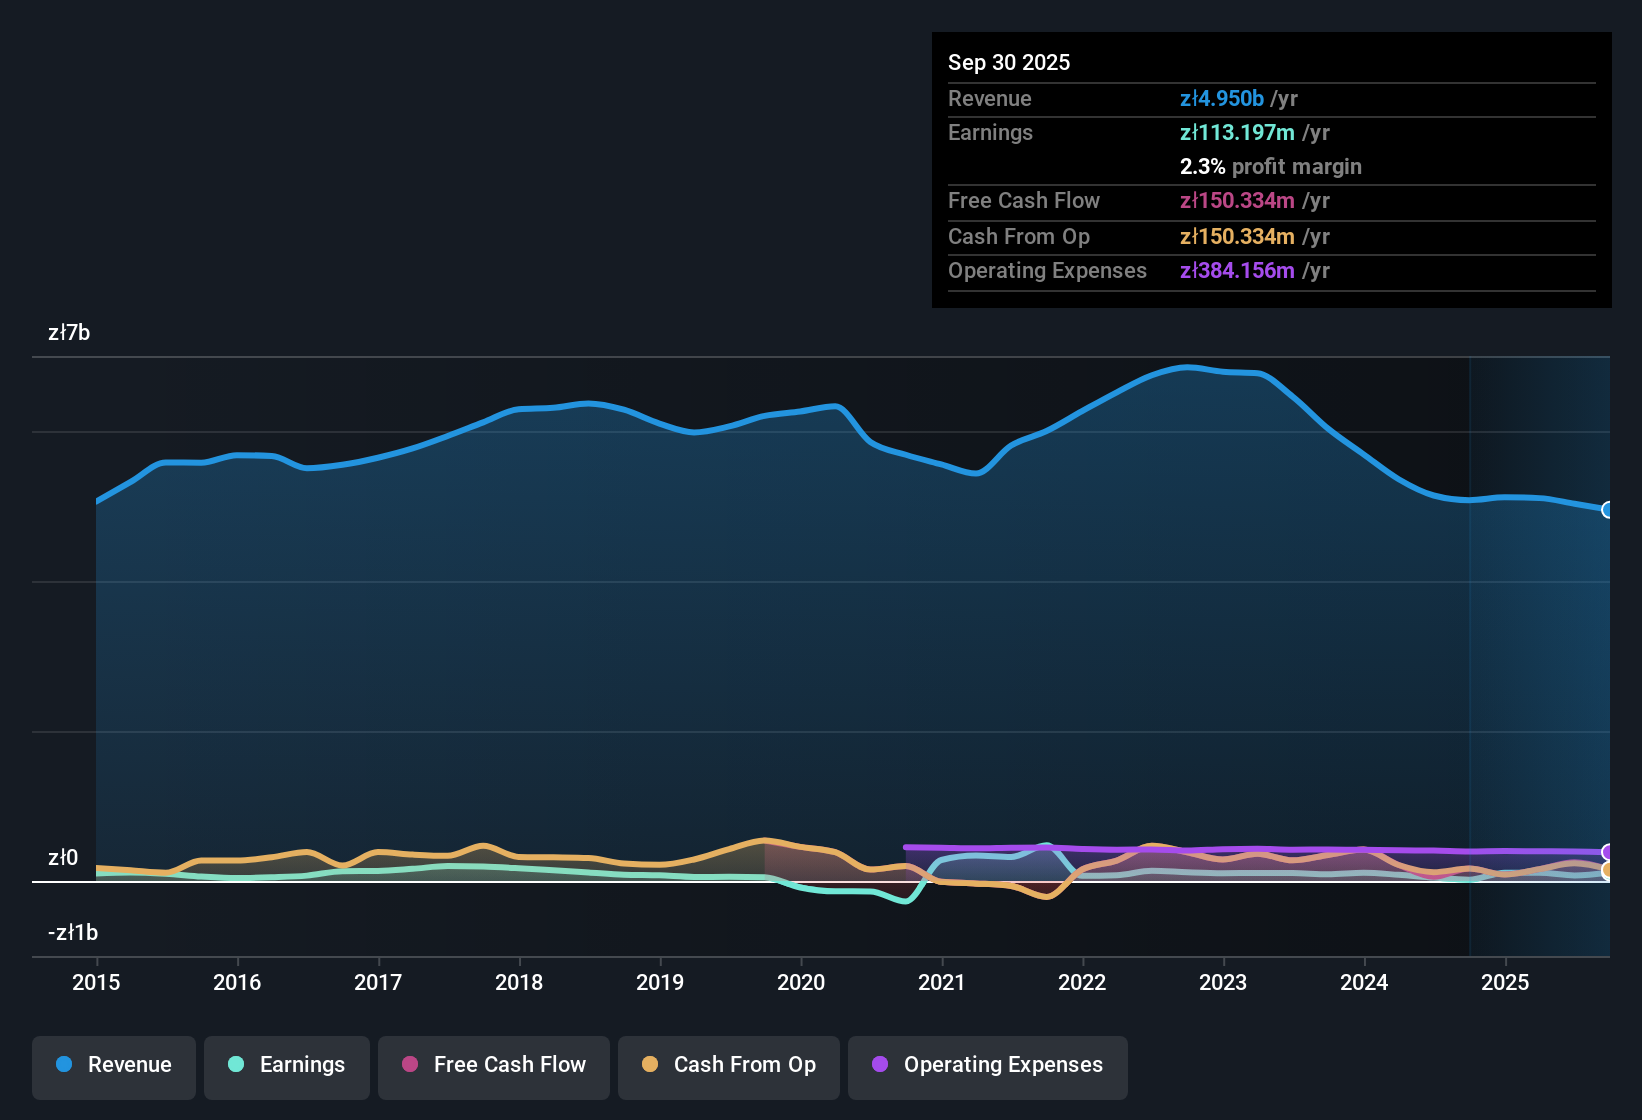Expand the Free Cash Flow legend item
The height and width of the screenshot is (1120, 1642).
point(493,1066)
